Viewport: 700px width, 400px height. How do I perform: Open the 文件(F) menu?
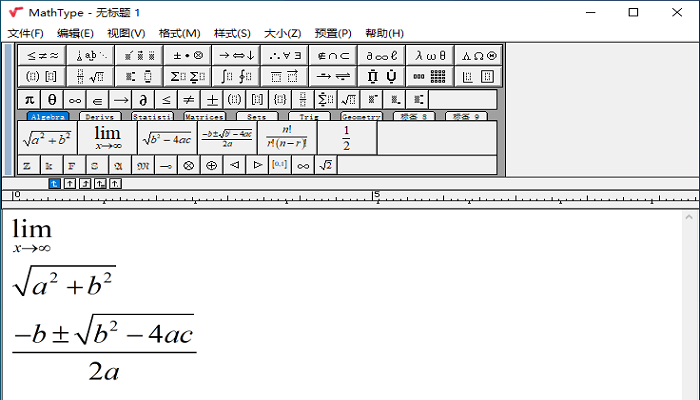pos(25,33)
